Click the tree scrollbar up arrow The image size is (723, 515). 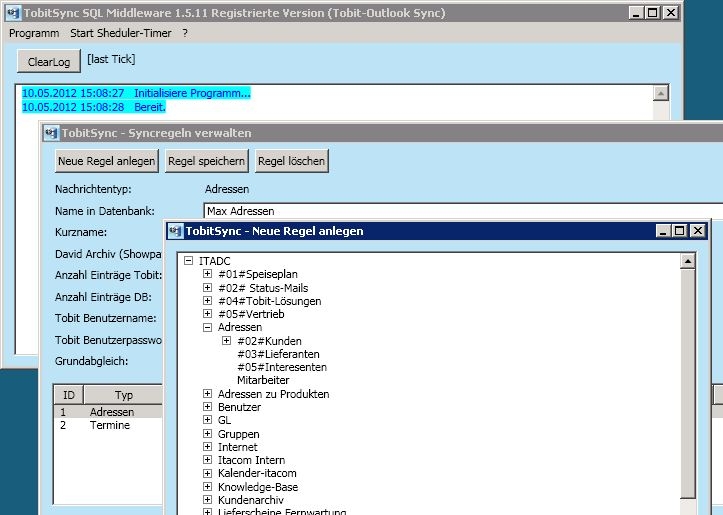[687, 261]
